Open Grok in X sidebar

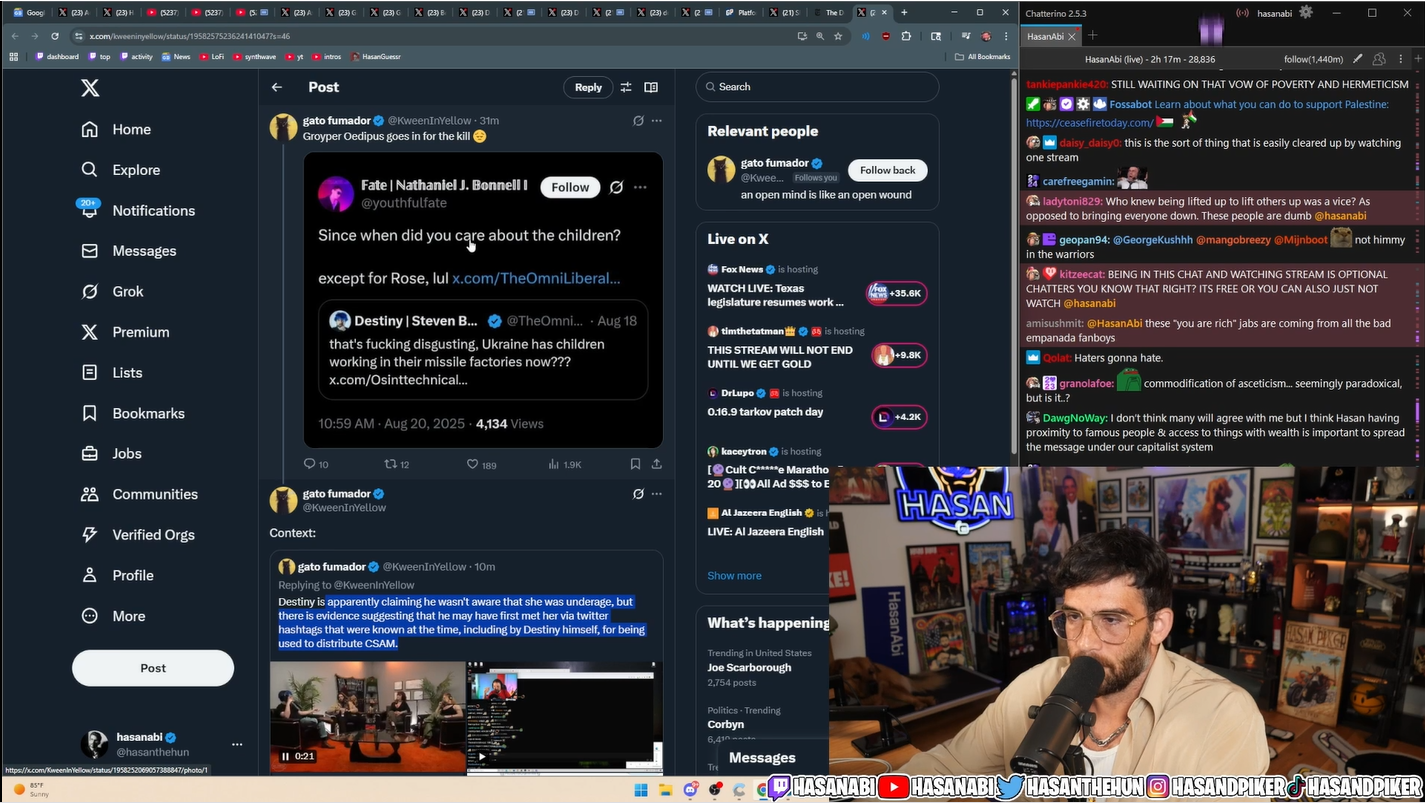[x=112, y=291]
